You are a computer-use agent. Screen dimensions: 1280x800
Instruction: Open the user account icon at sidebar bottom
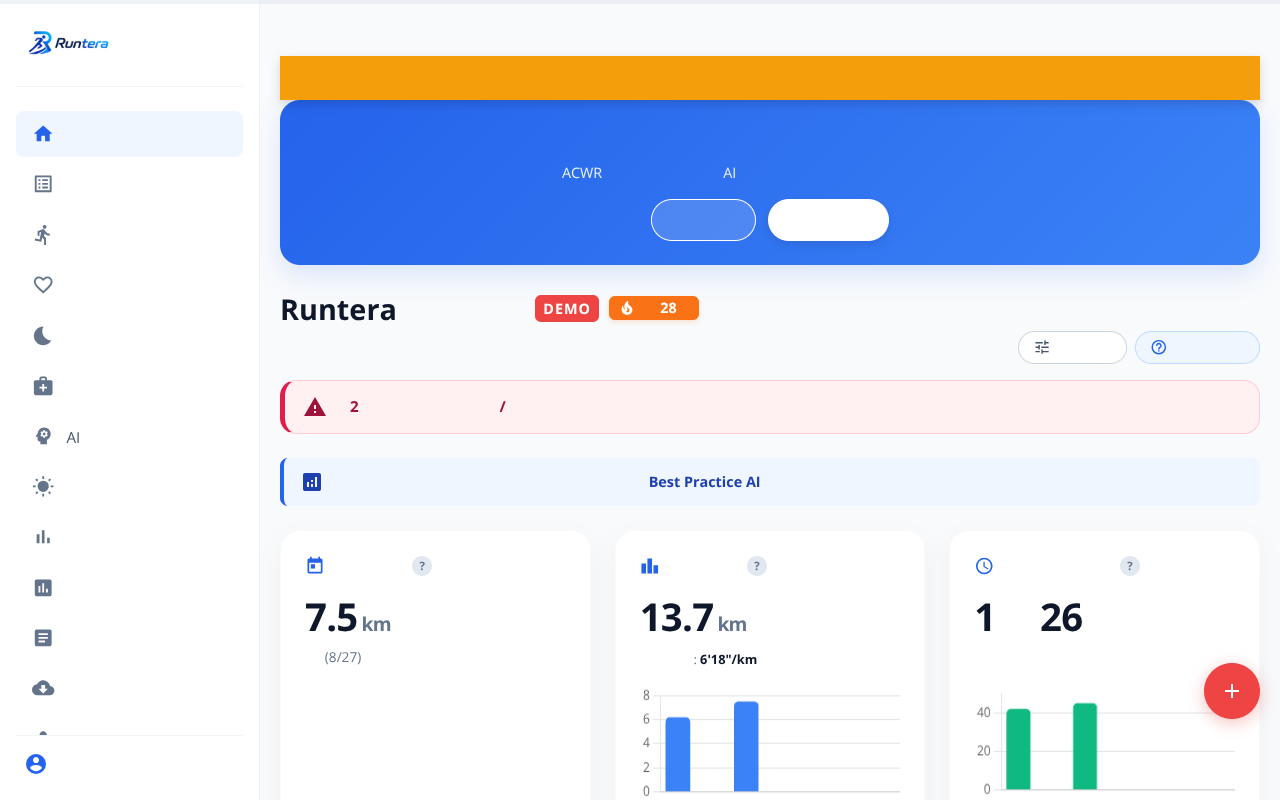coord(36,764)
